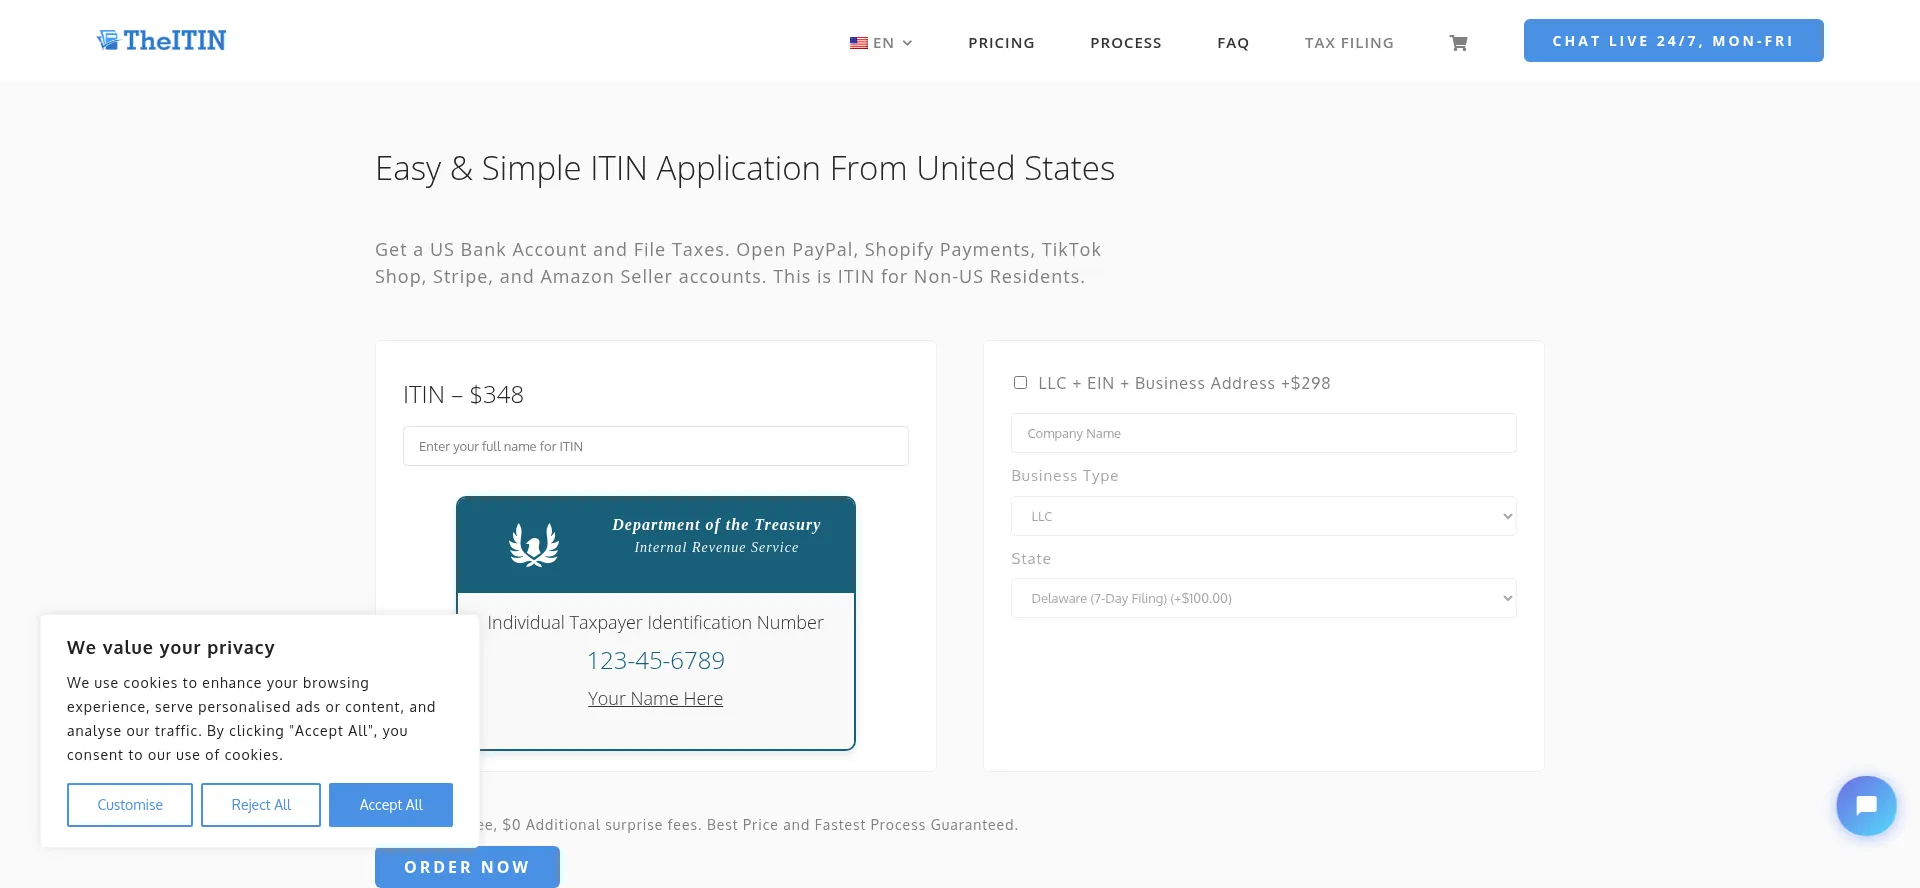The height and width of the screenshot is (888, 1920).
Task: Open the State Delaware dropdown
Action: [x=1263, y=598]
